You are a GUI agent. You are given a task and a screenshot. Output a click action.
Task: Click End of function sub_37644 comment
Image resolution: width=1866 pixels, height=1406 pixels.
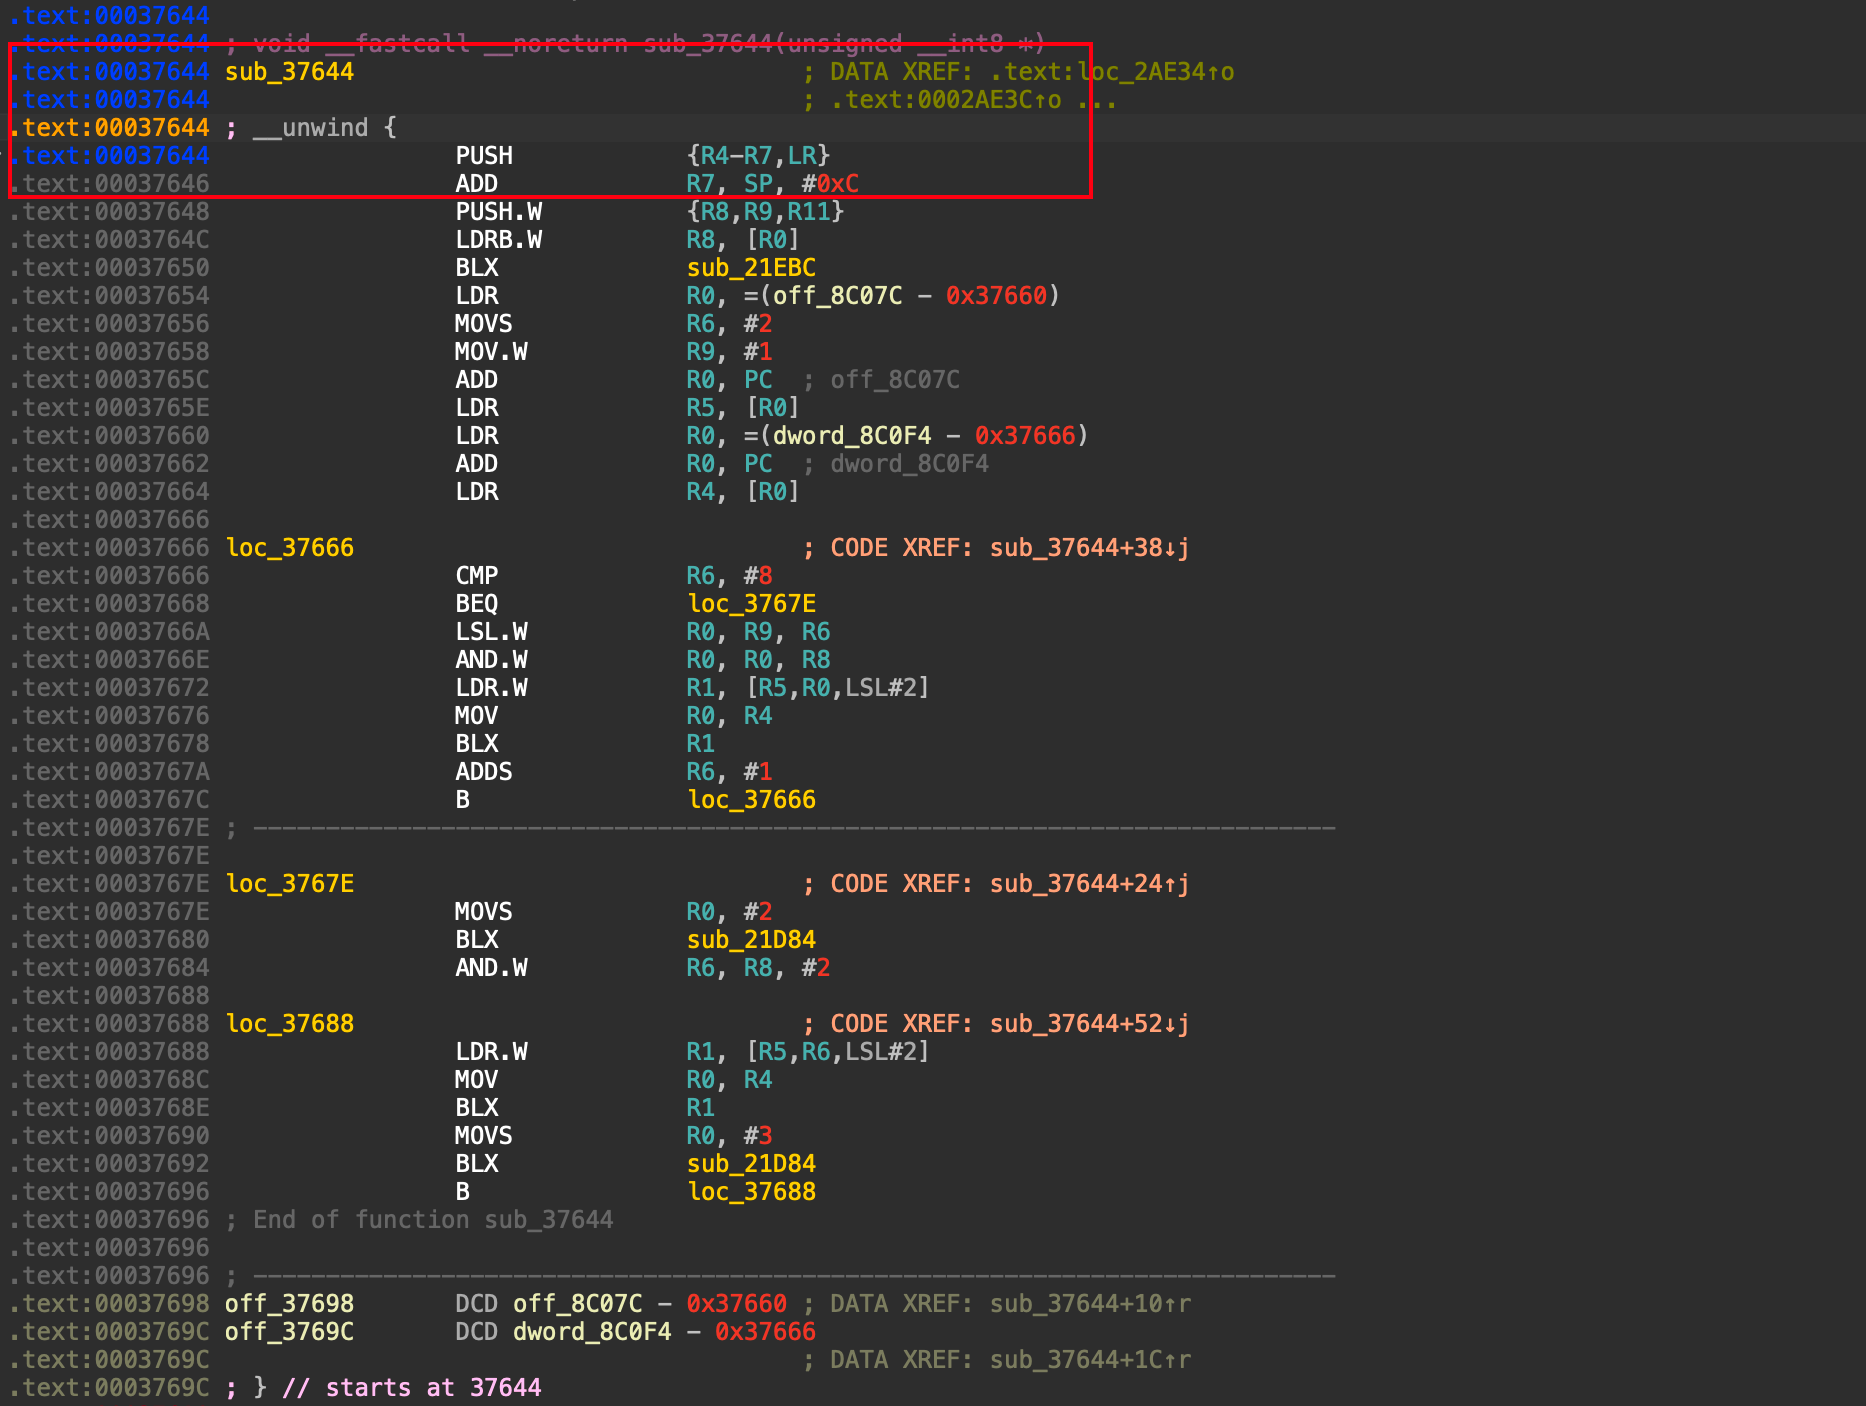(x=420, y=1220)
